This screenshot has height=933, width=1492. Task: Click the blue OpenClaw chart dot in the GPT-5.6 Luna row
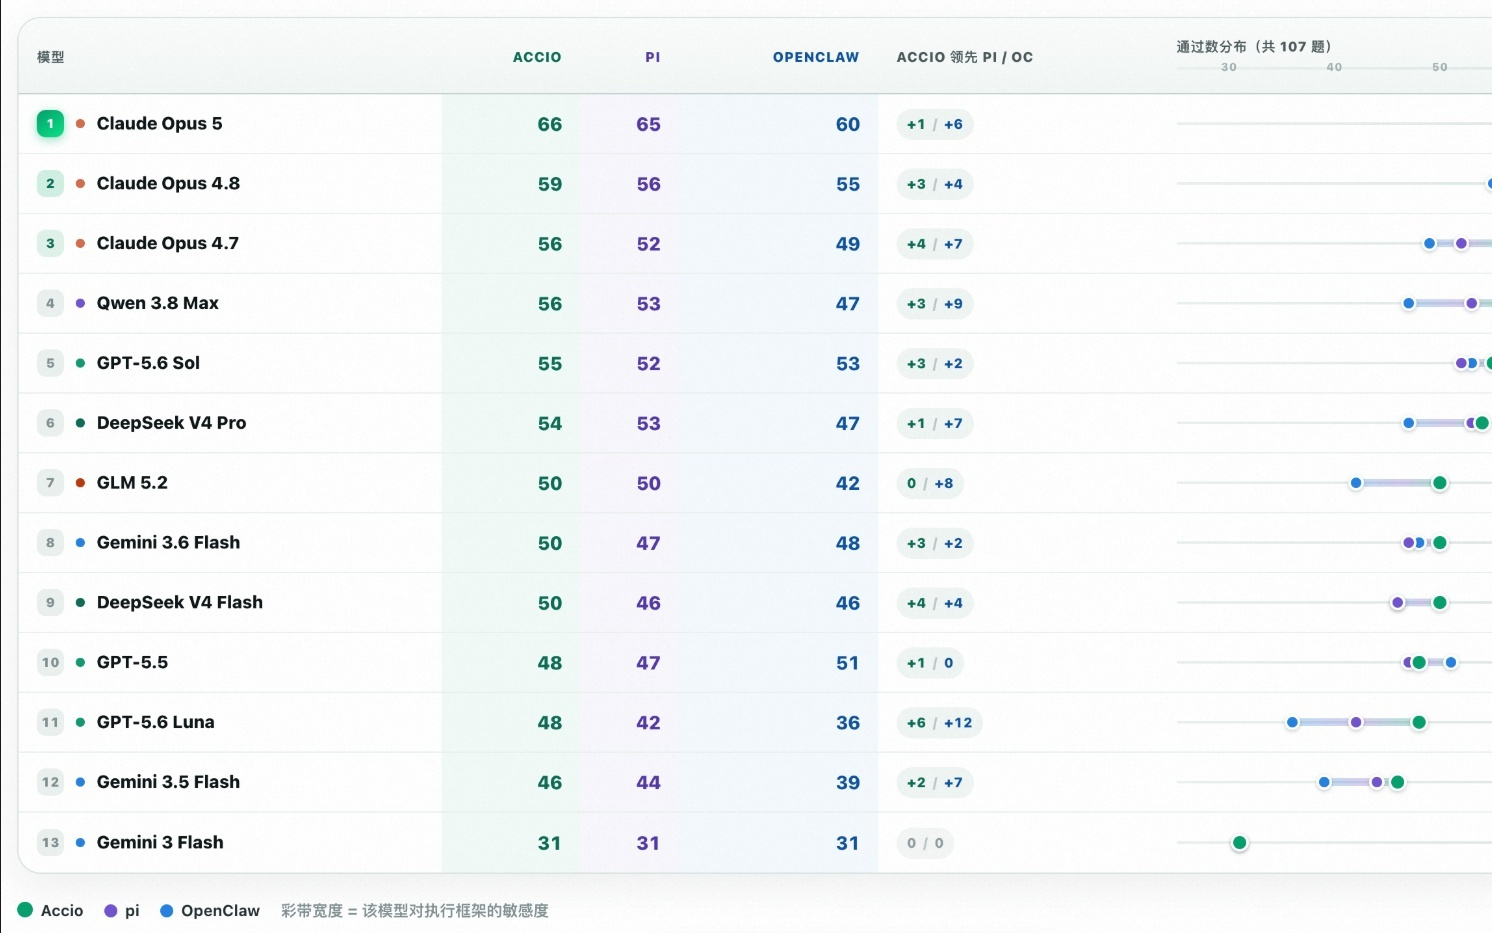1293,722
